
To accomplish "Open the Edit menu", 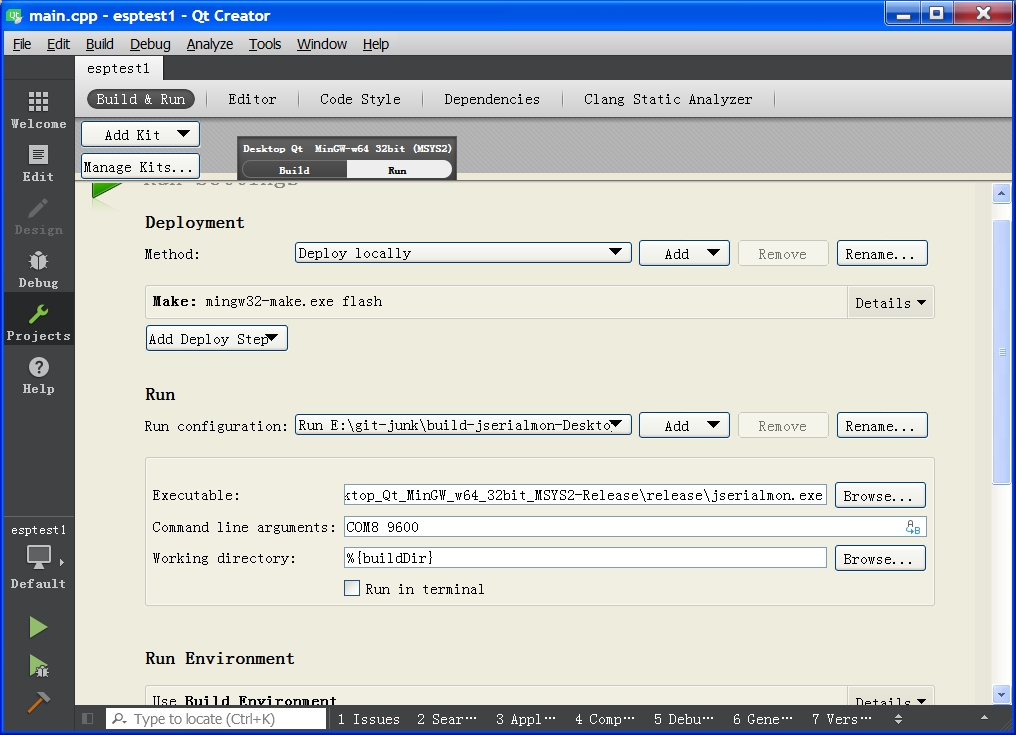I will pyautogui.click(x=58, y=44).
